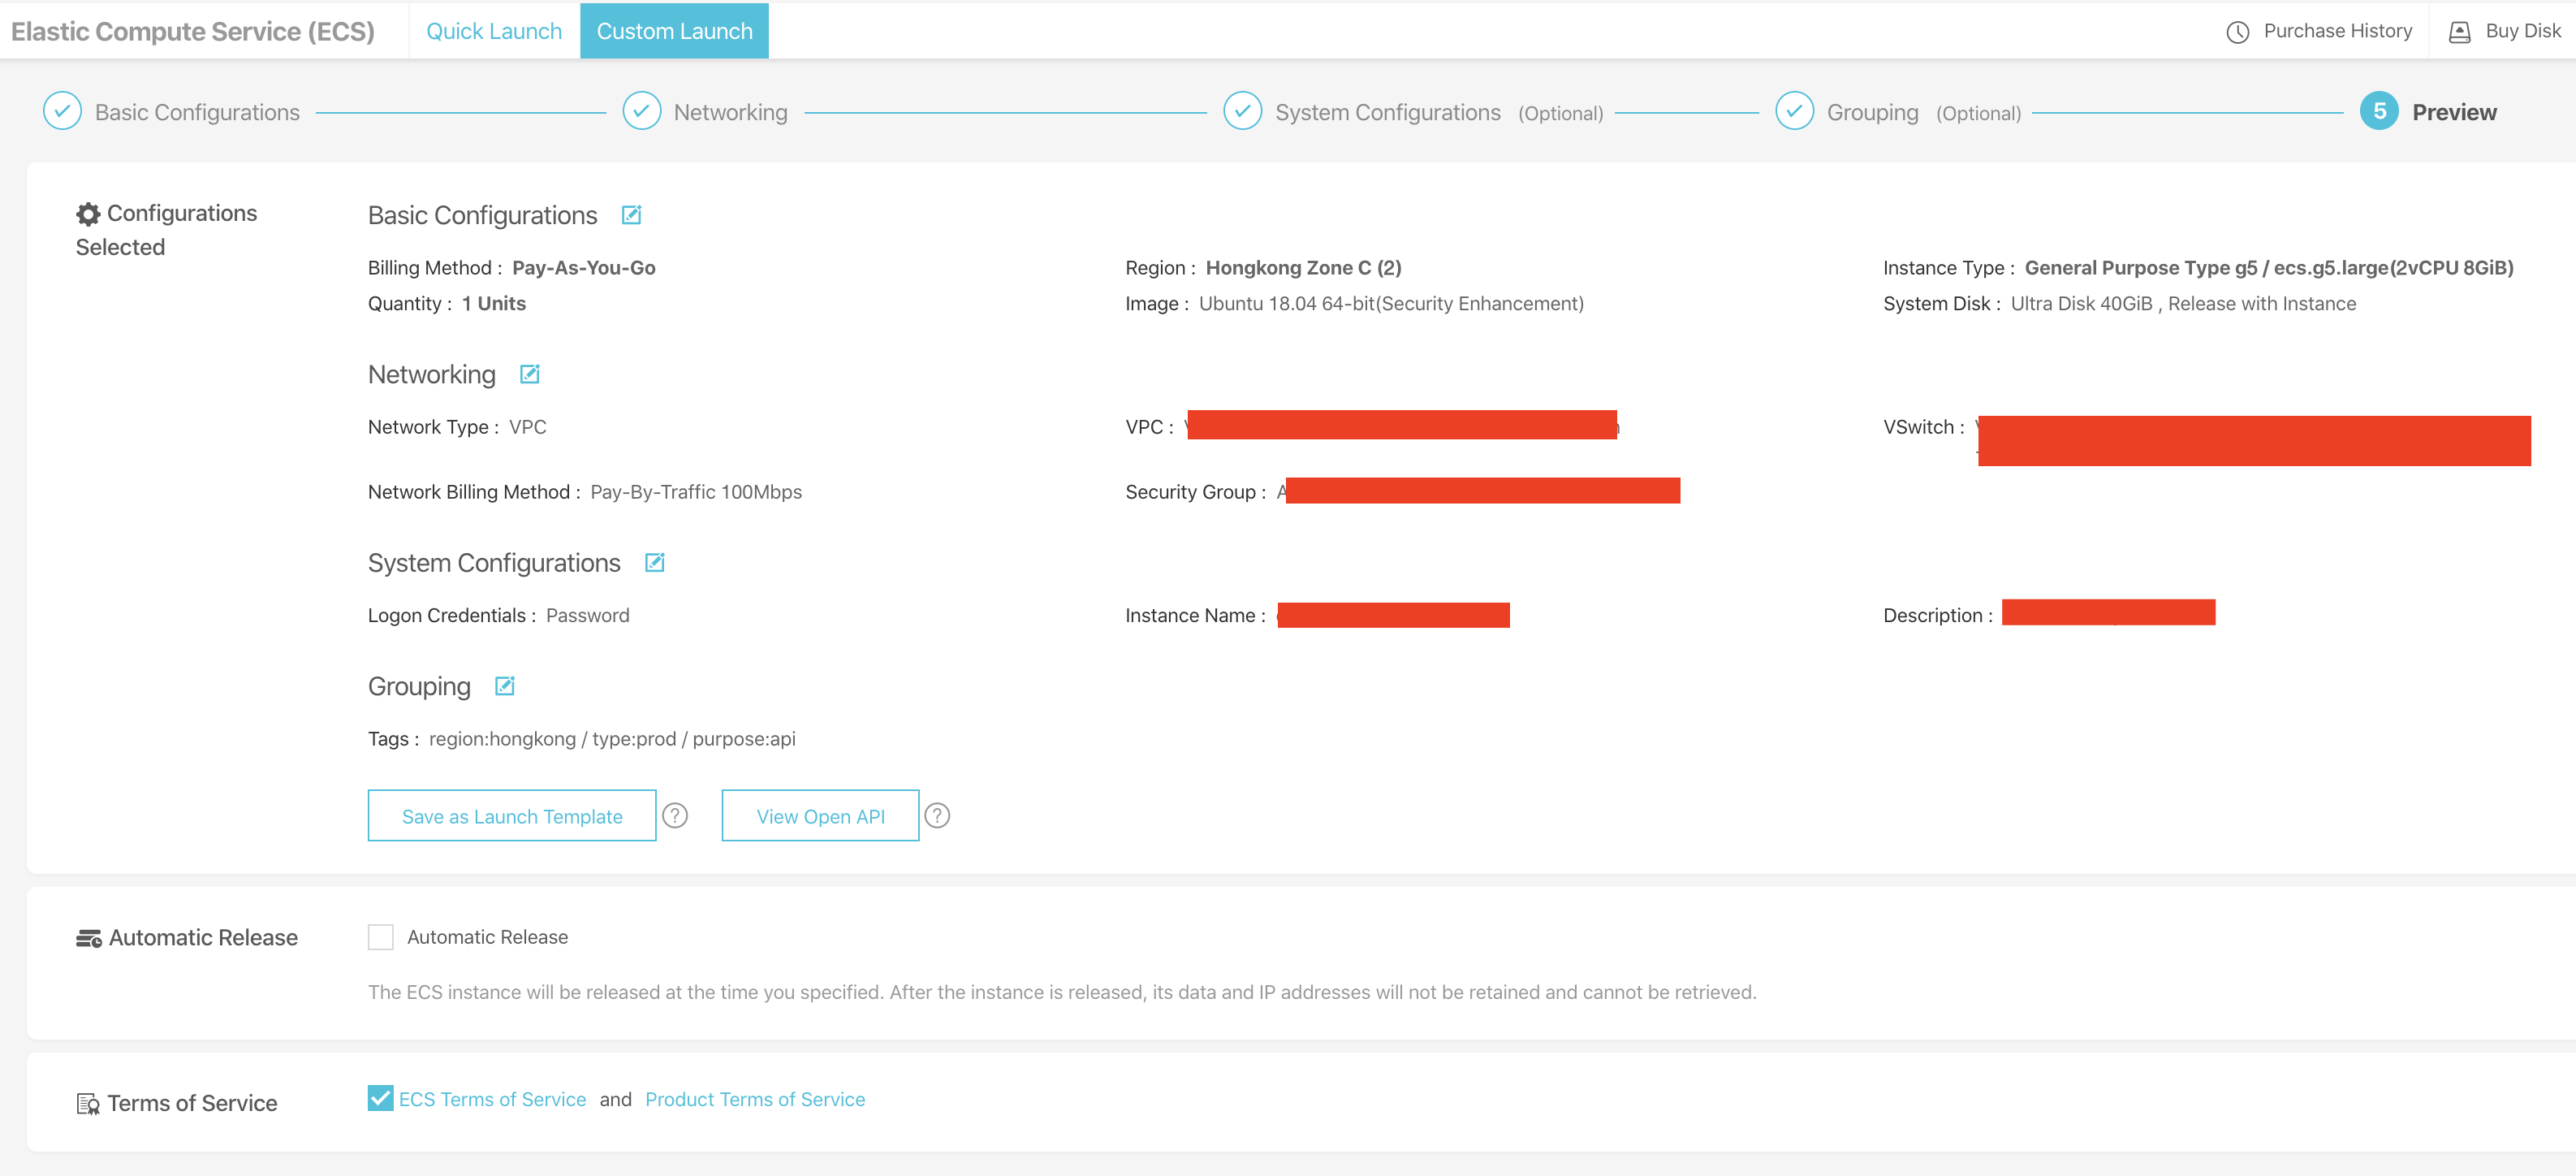The width and height of the screenshot is (2576, 1176).
Task: Click help icon next to Save as Launch Template
Action: pyautogui.click(x=675, y=816)
